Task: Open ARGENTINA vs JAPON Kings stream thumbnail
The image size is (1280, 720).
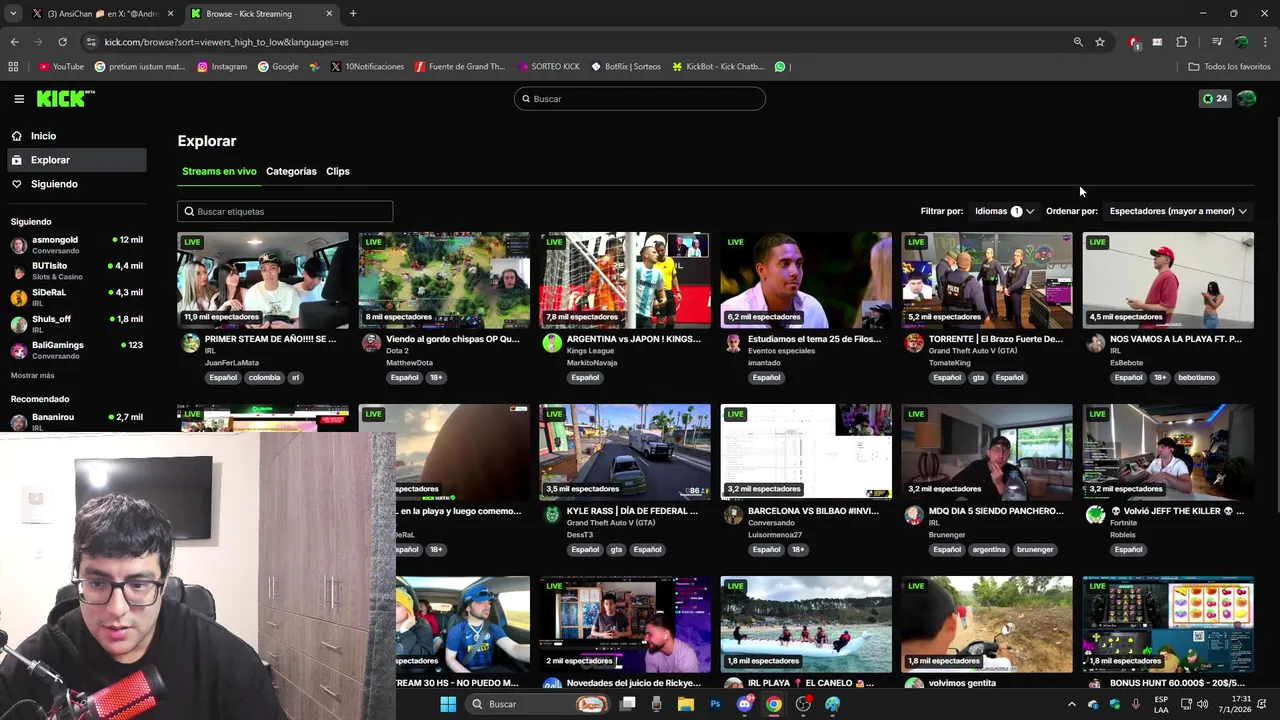Action: [625, 280]
